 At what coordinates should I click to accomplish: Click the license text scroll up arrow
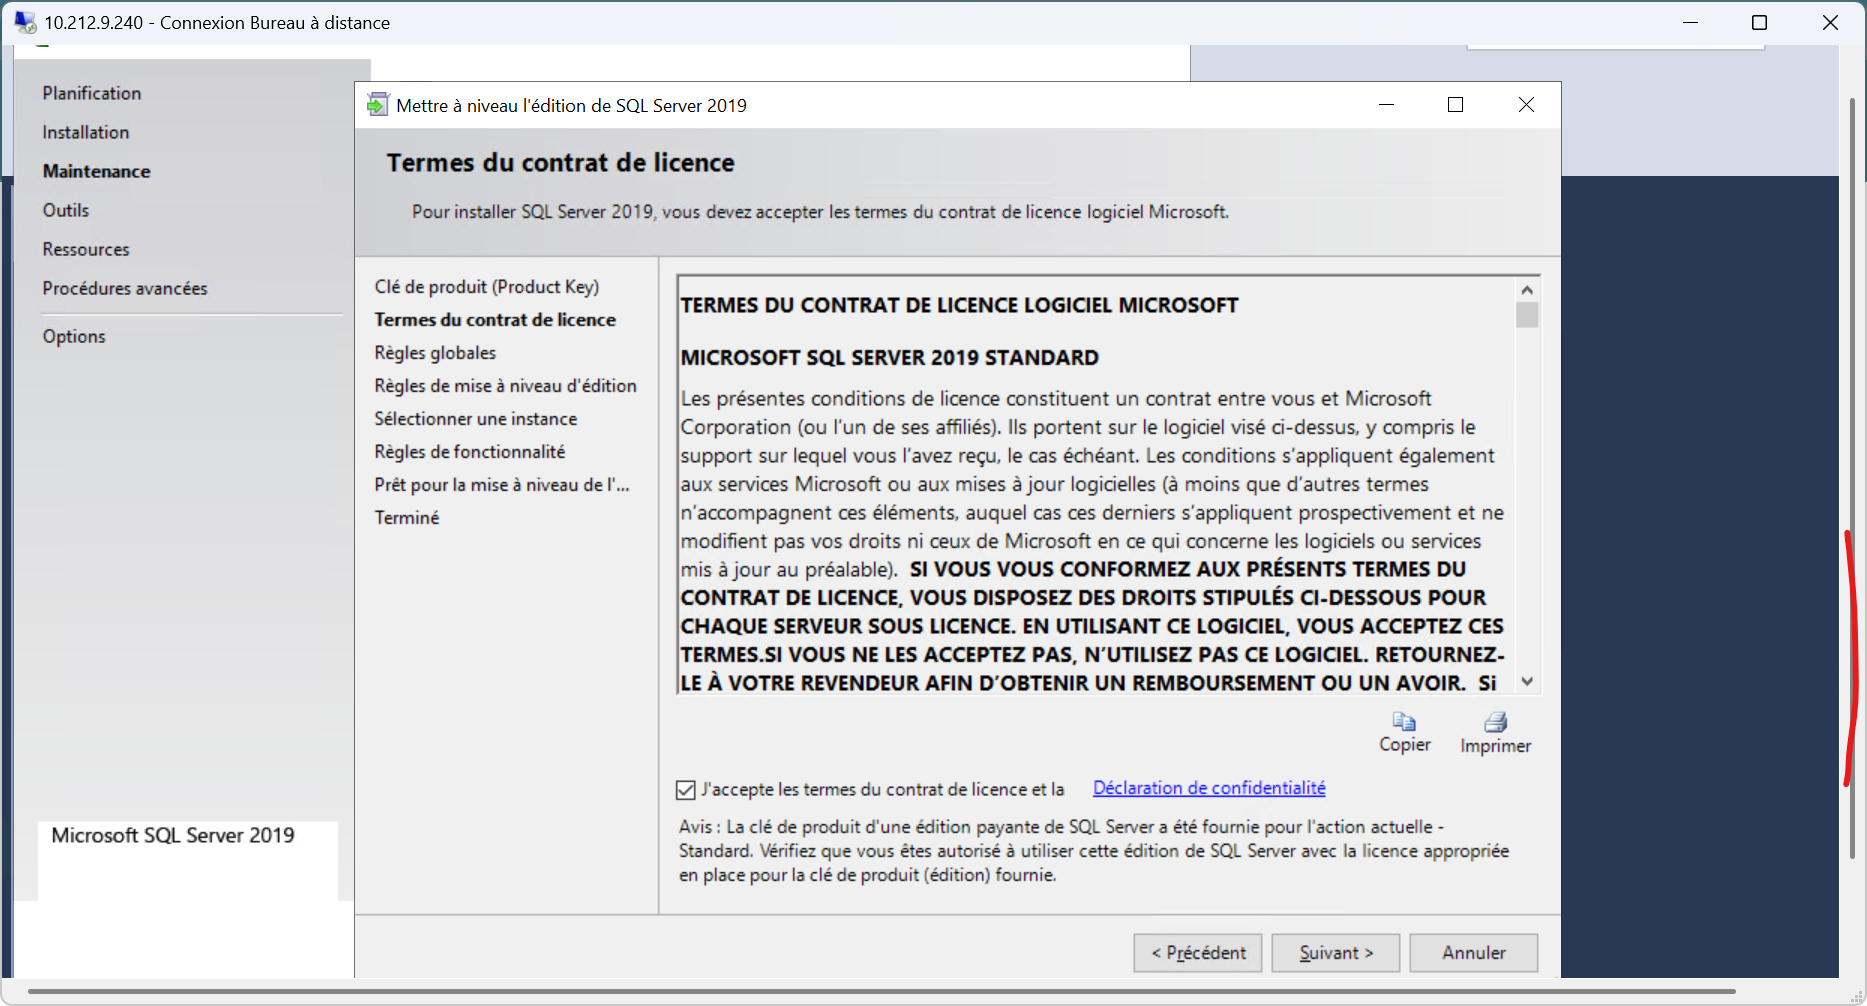tap(1527, 290)
